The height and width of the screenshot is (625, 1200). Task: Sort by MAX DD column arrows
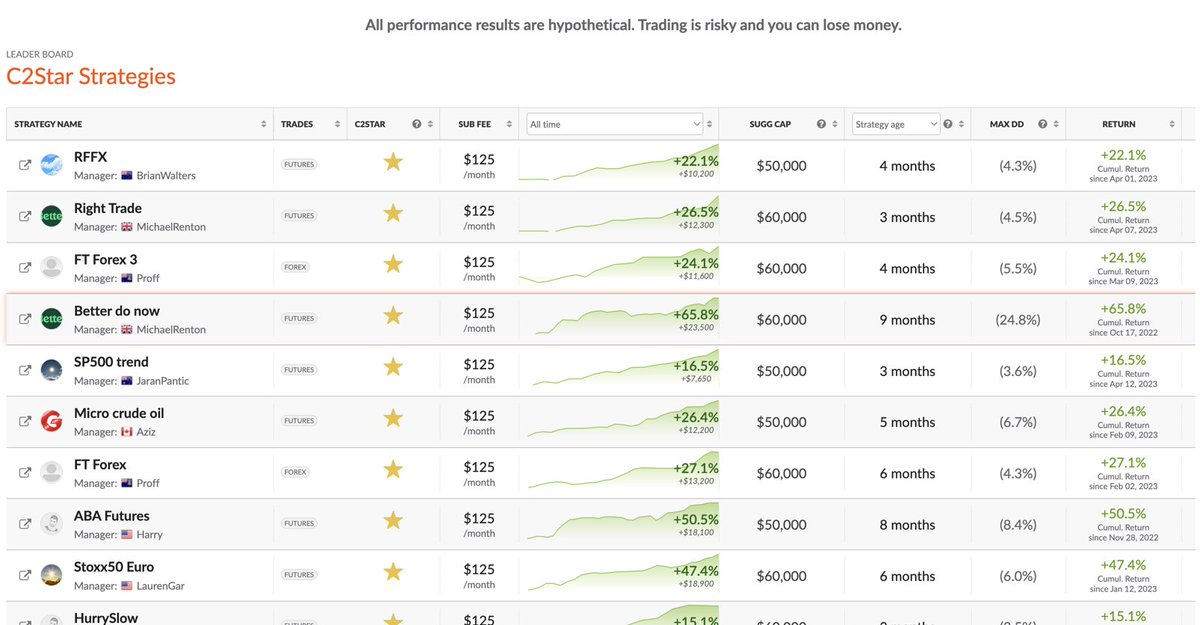pos(1056,124)
